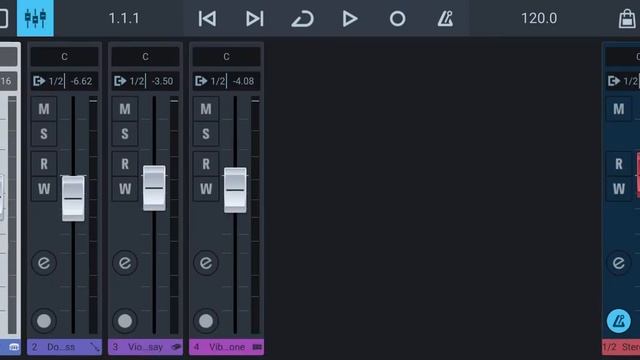Click the 120.0 tempo display

[539, 18]
